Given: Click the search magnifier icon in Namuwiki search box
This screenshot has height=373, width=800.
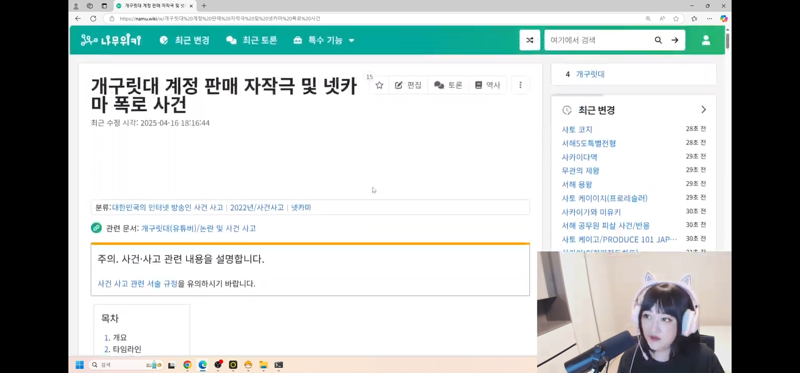Looking at the screenshot, I should [x=658, y=40].
